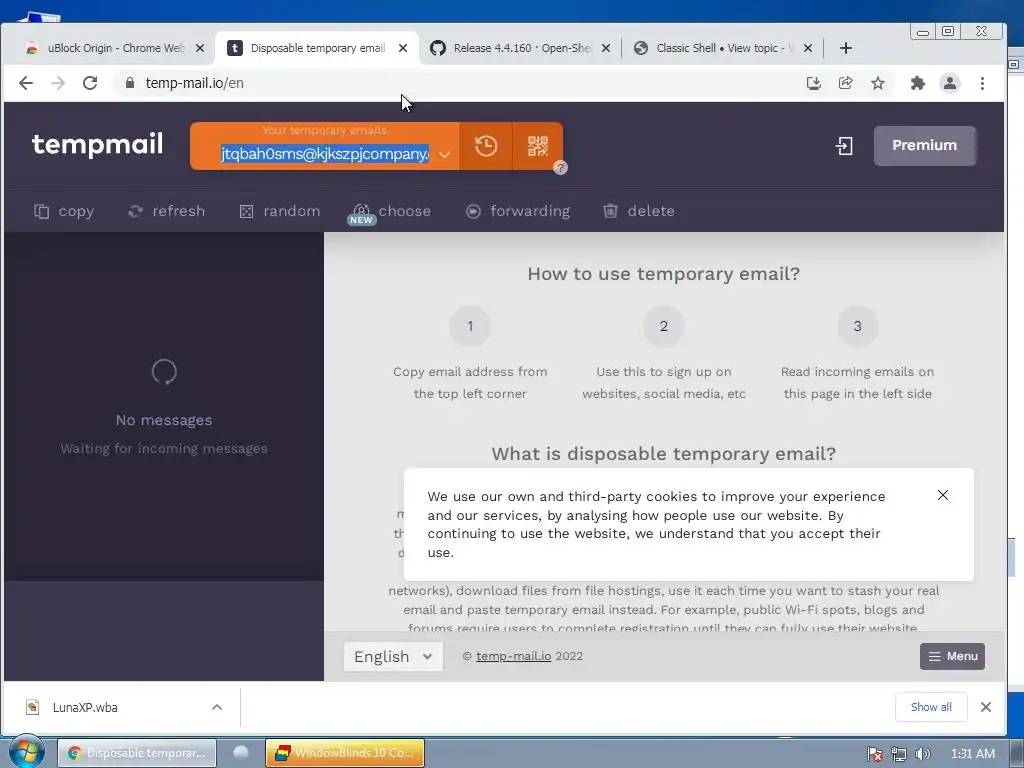The image size is (1024, 768).
Task: Open the Premium page
Action: 924,146
